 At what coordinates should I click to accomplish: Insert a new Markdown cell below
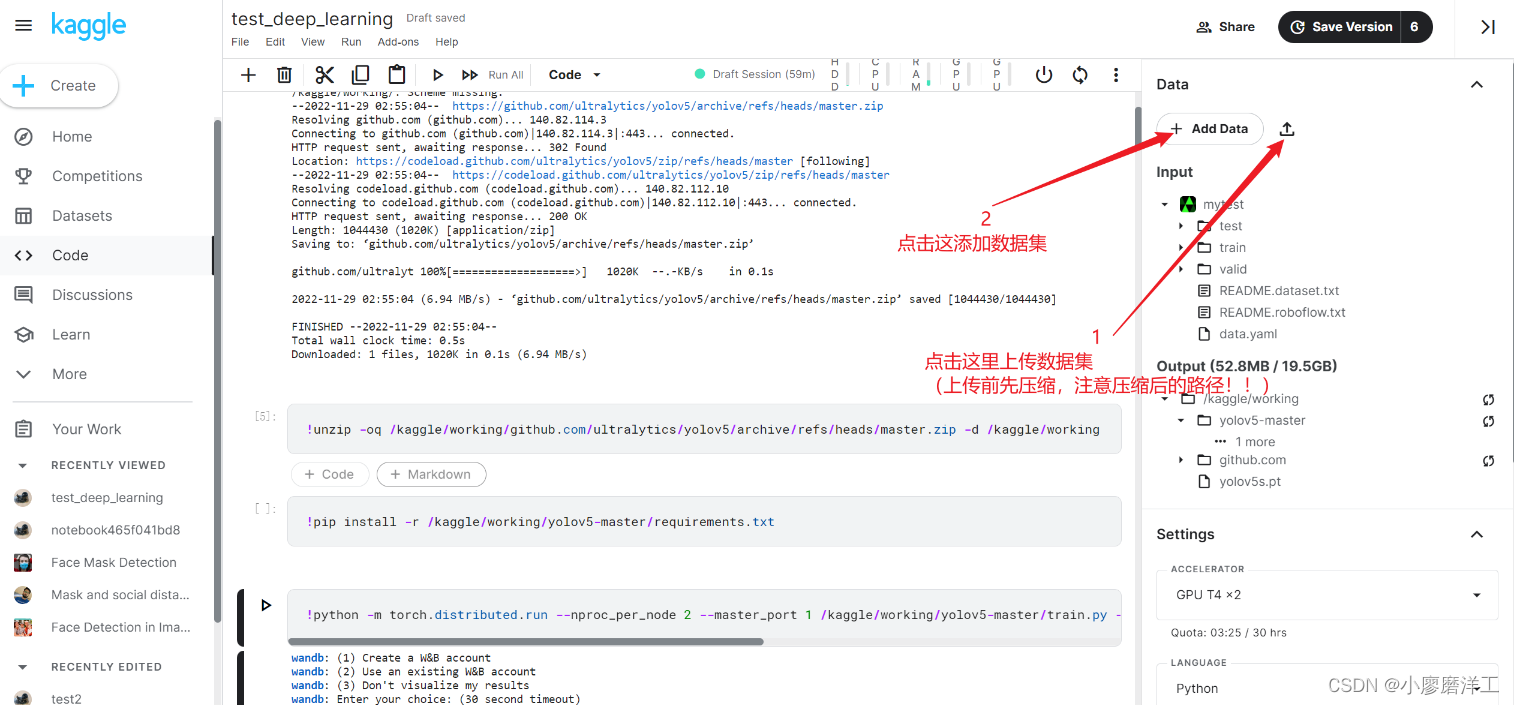pyautogui.click(x=431, y=474)
